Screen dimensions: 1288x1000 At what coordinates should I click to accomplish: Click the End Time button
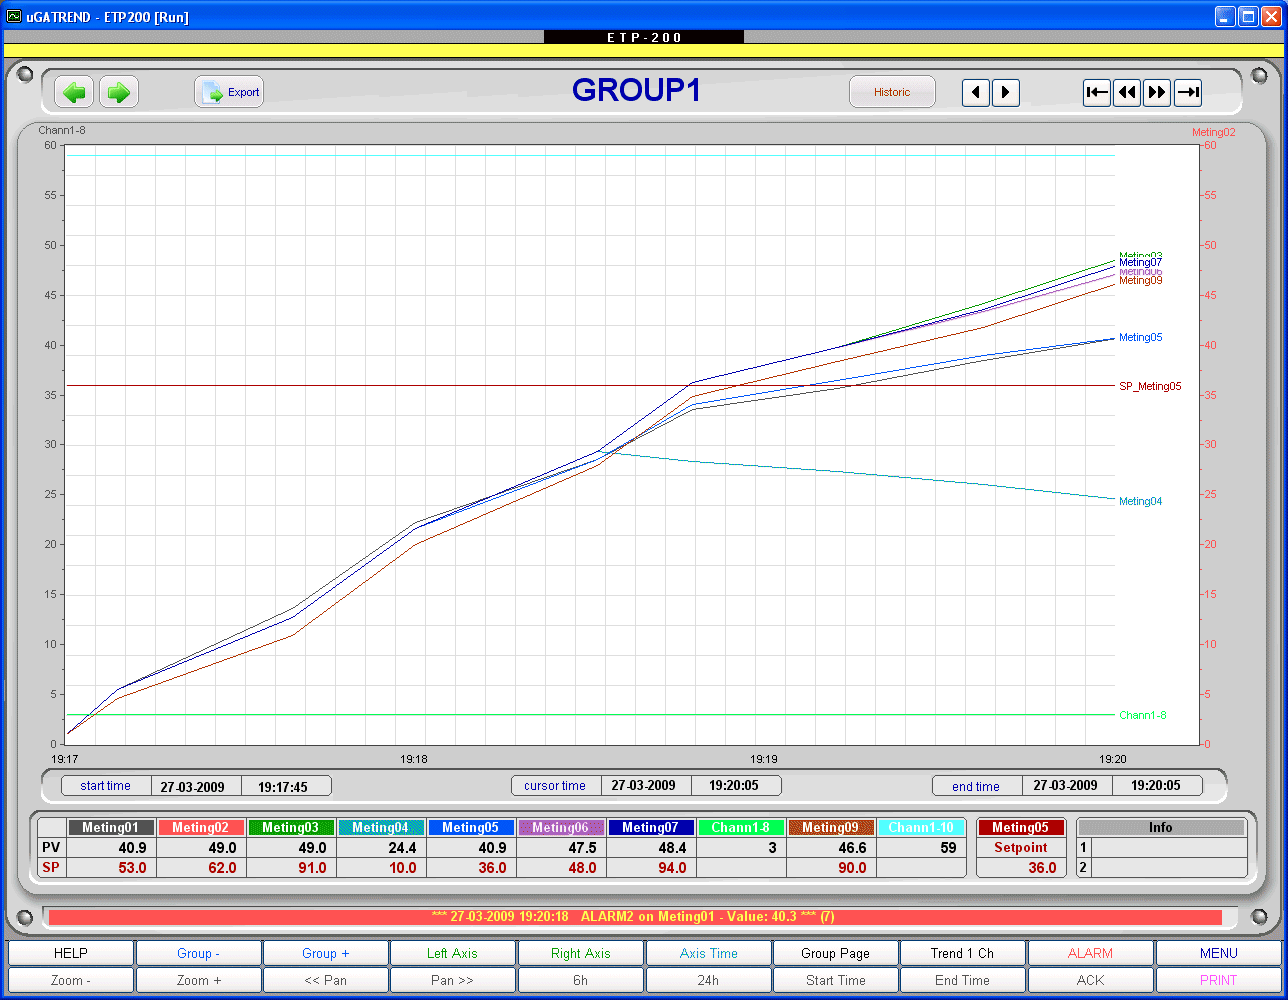tap(963, 980)
